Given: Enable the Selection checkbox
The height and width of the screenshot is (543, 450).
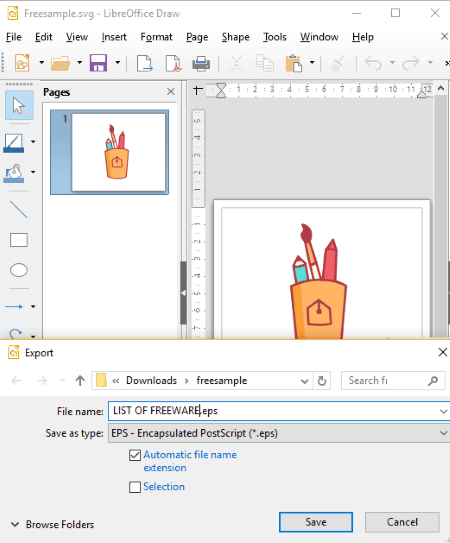Looking at the screenshot, I should (135, 487).
